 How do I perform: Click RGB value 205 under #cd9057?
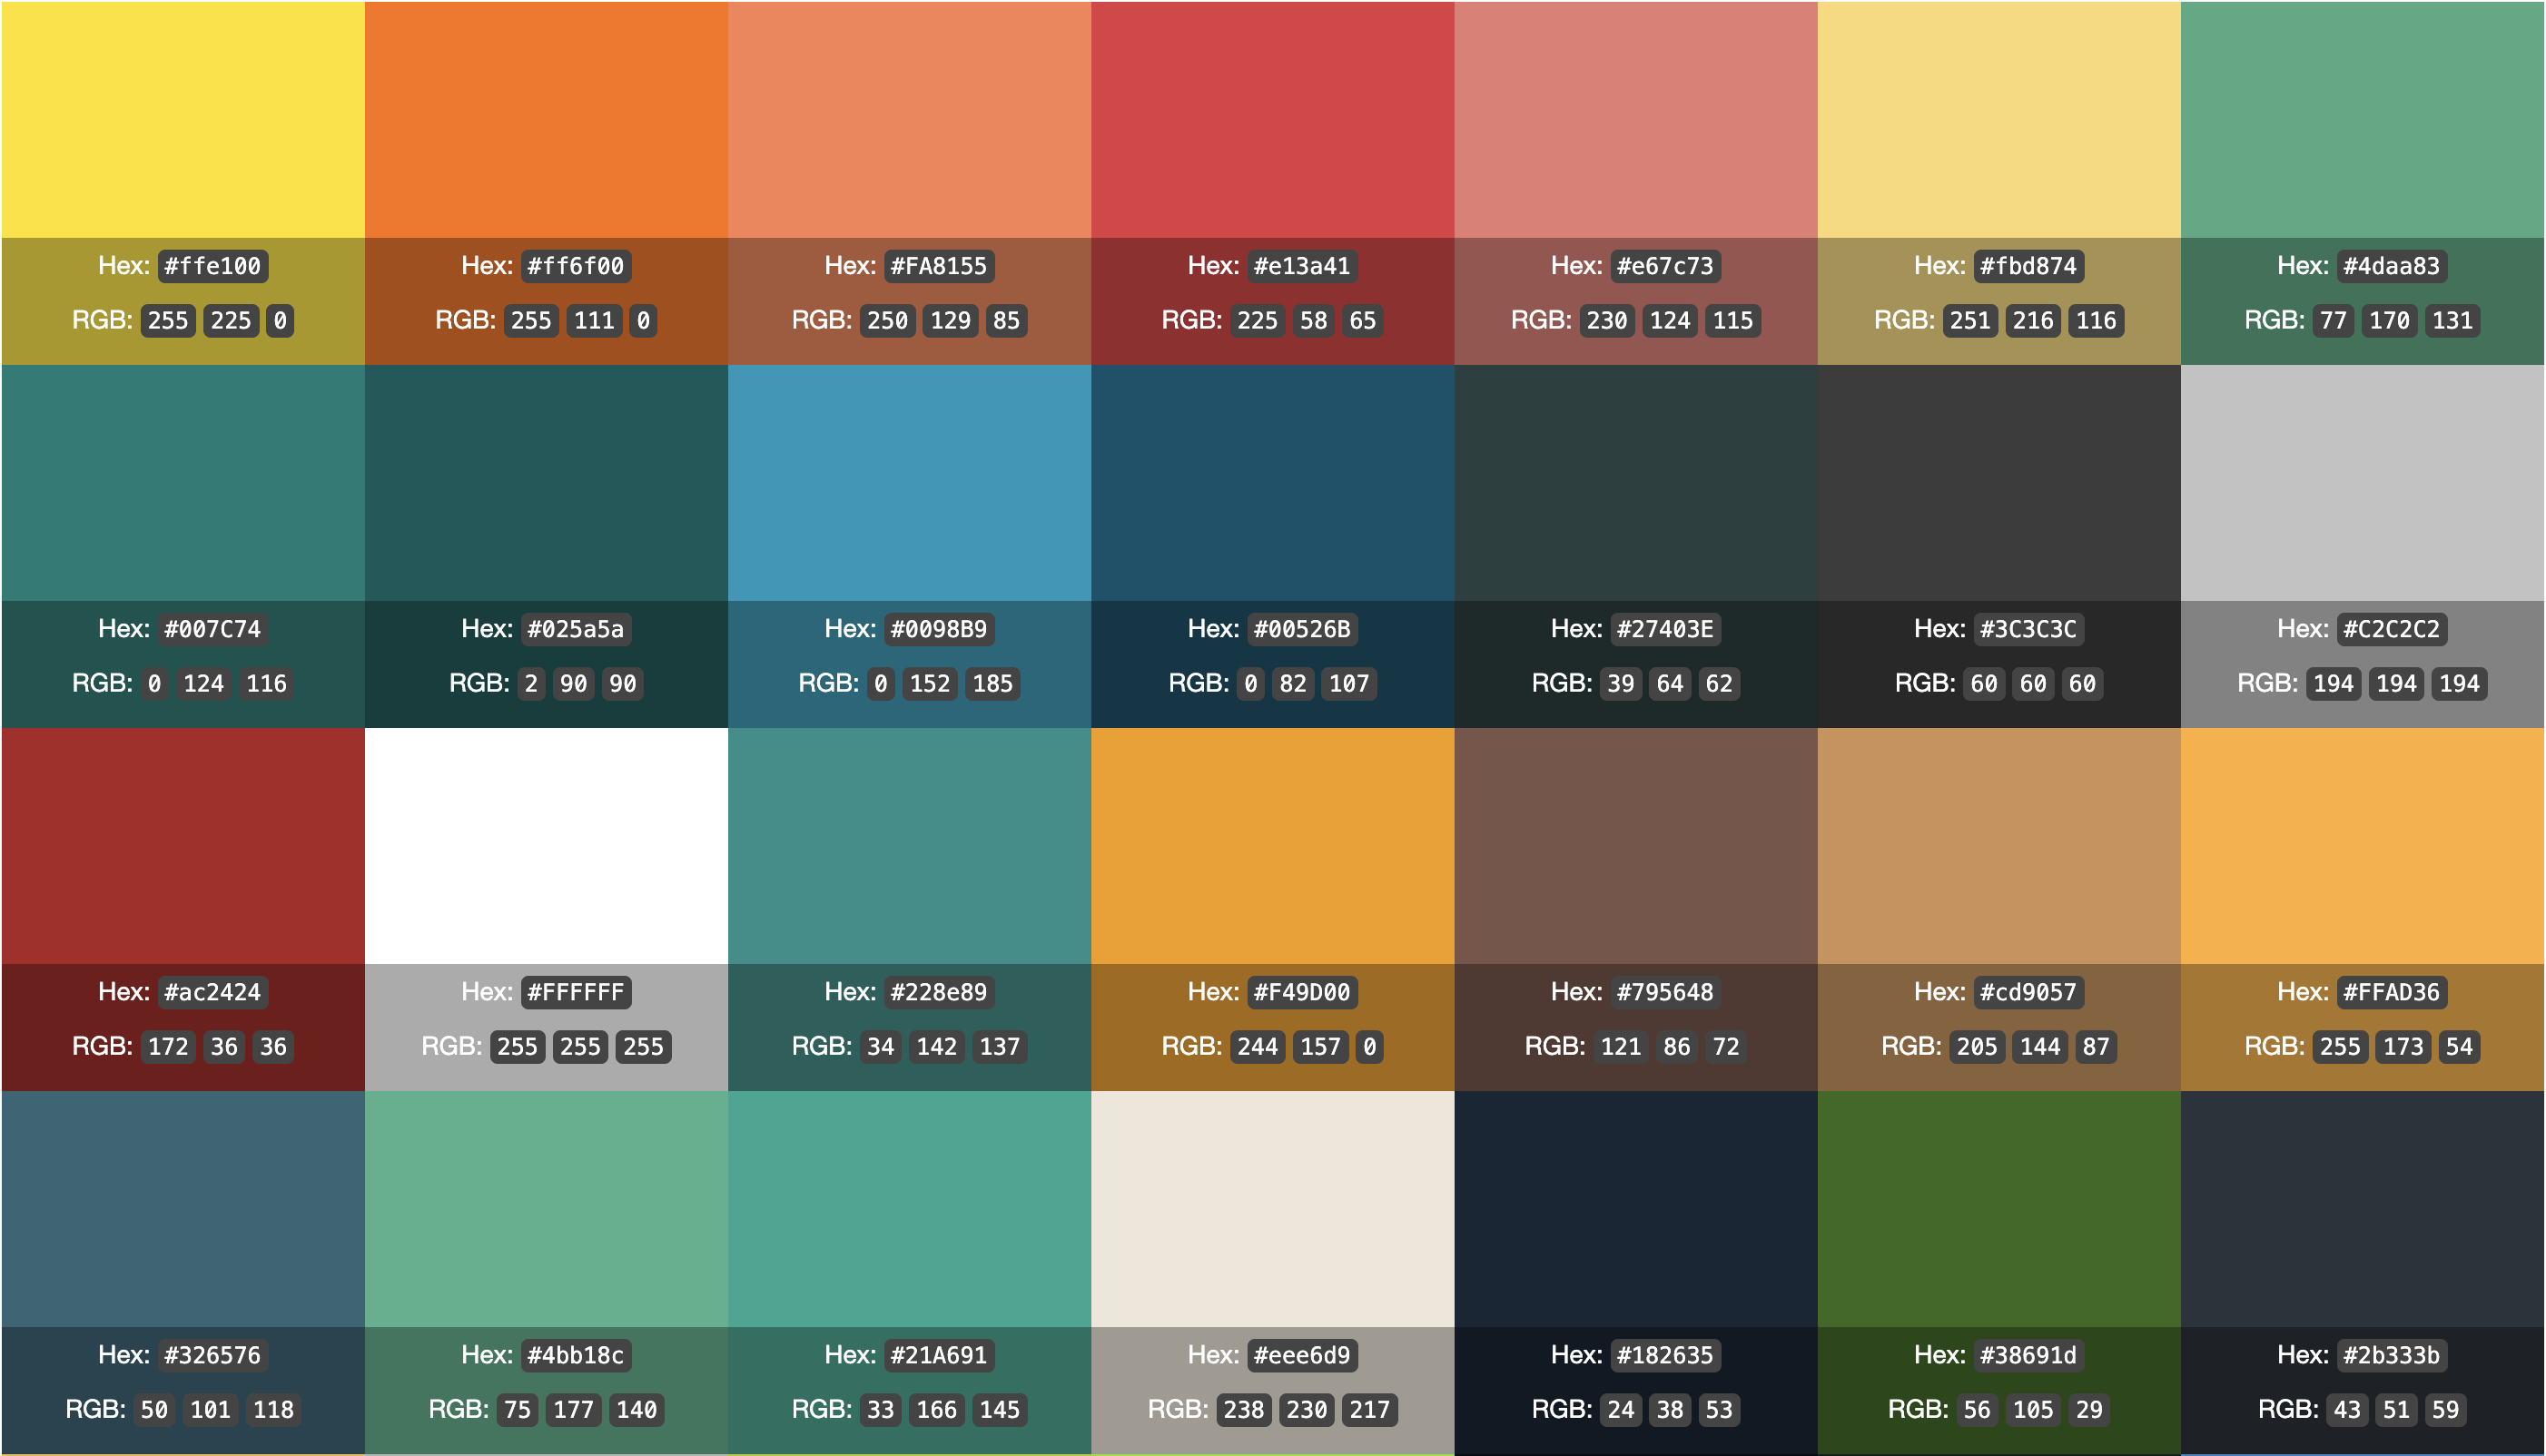click(x=1976, y=1047)
